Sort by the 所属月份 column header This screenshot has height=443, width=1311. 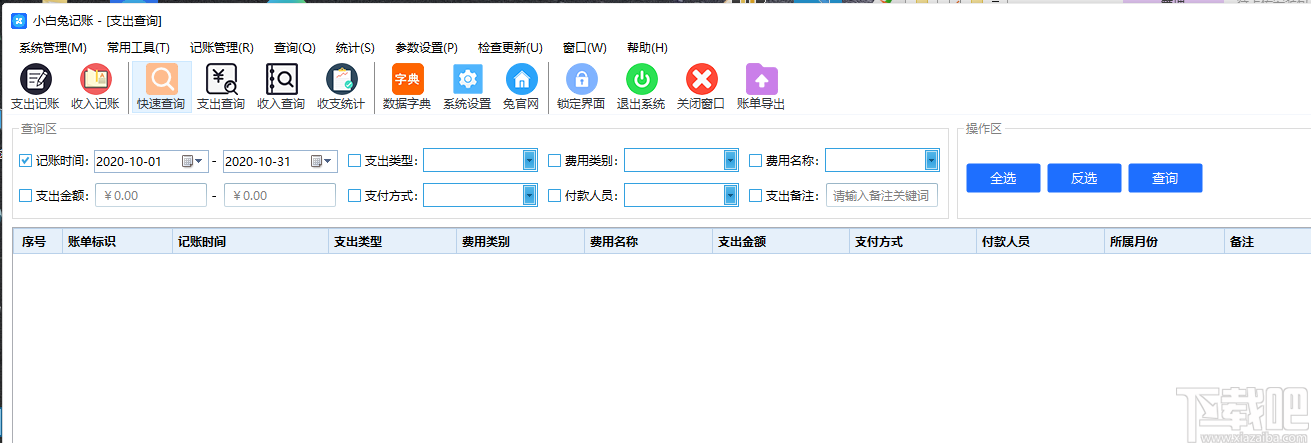pyautogui.click(x=1164, y=241)
